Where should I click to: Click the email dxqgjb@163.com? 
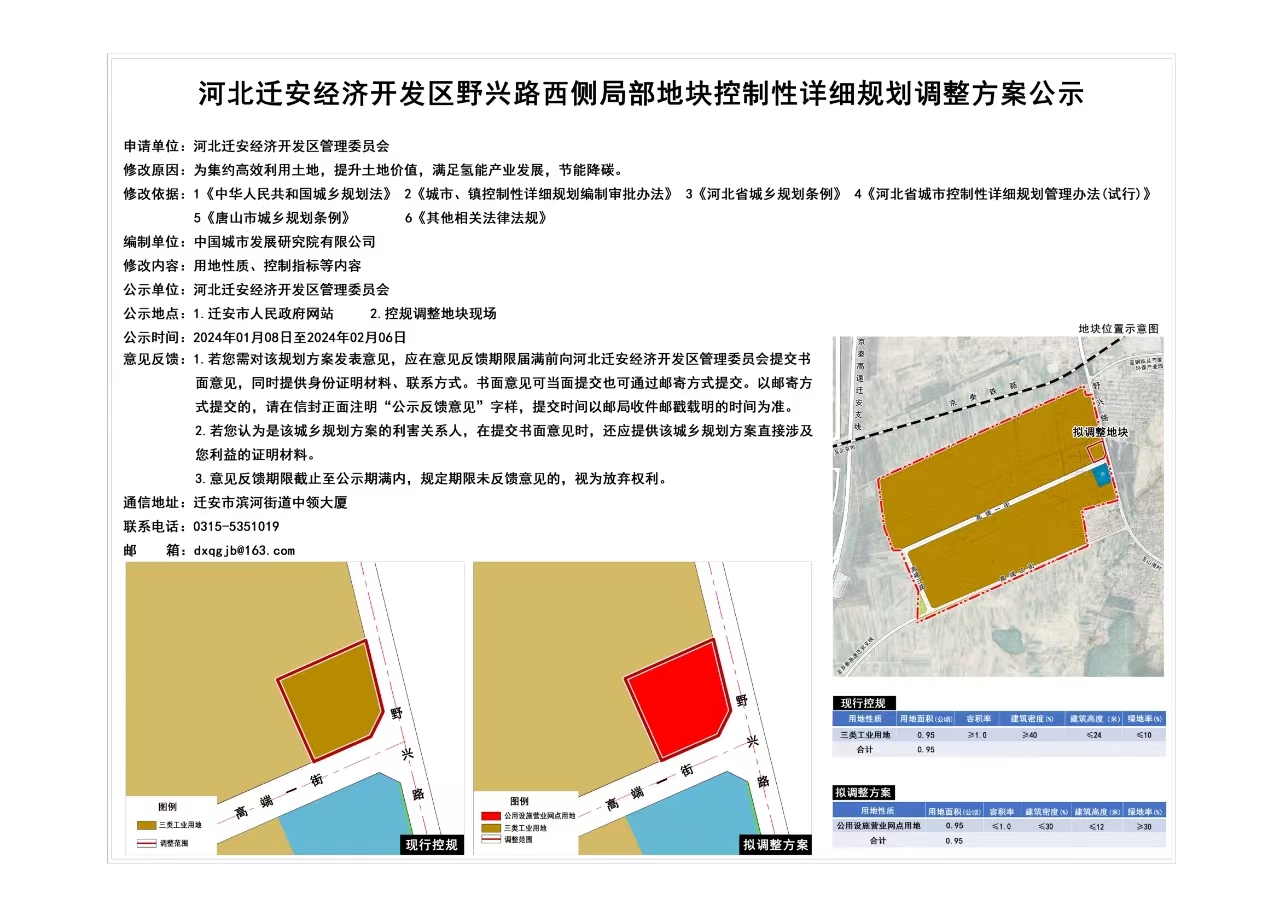(x=244, y=551)
